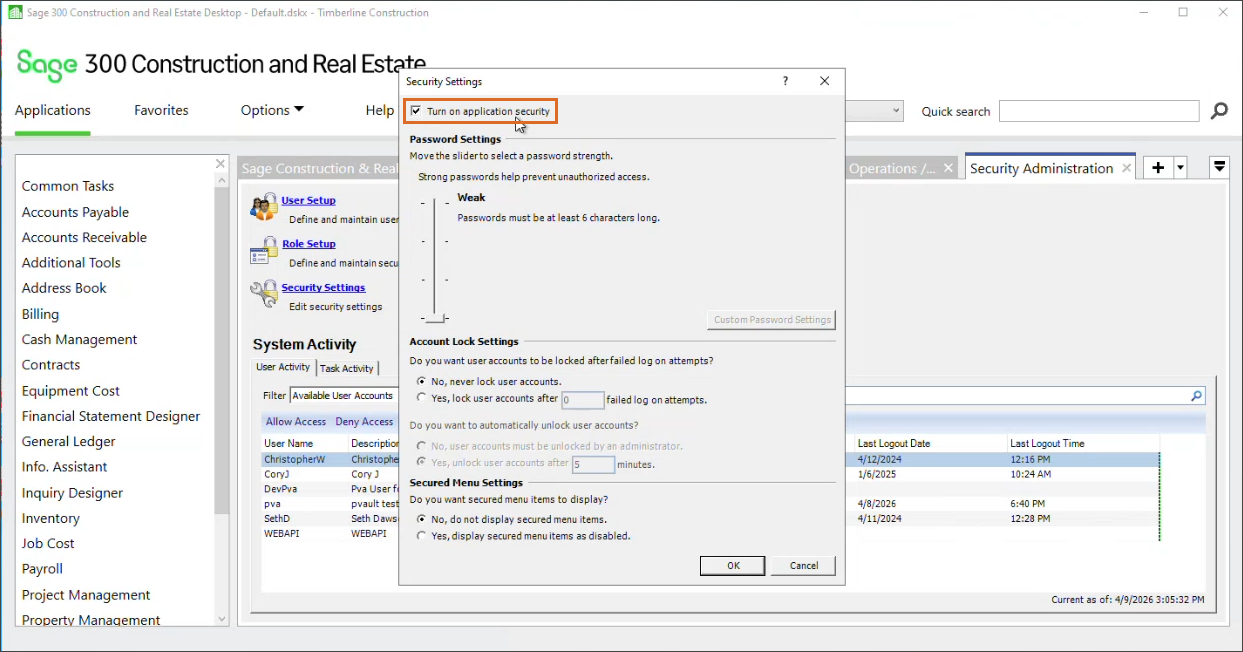
Task: Click the User Setup people icon
Action: (264, 207)
